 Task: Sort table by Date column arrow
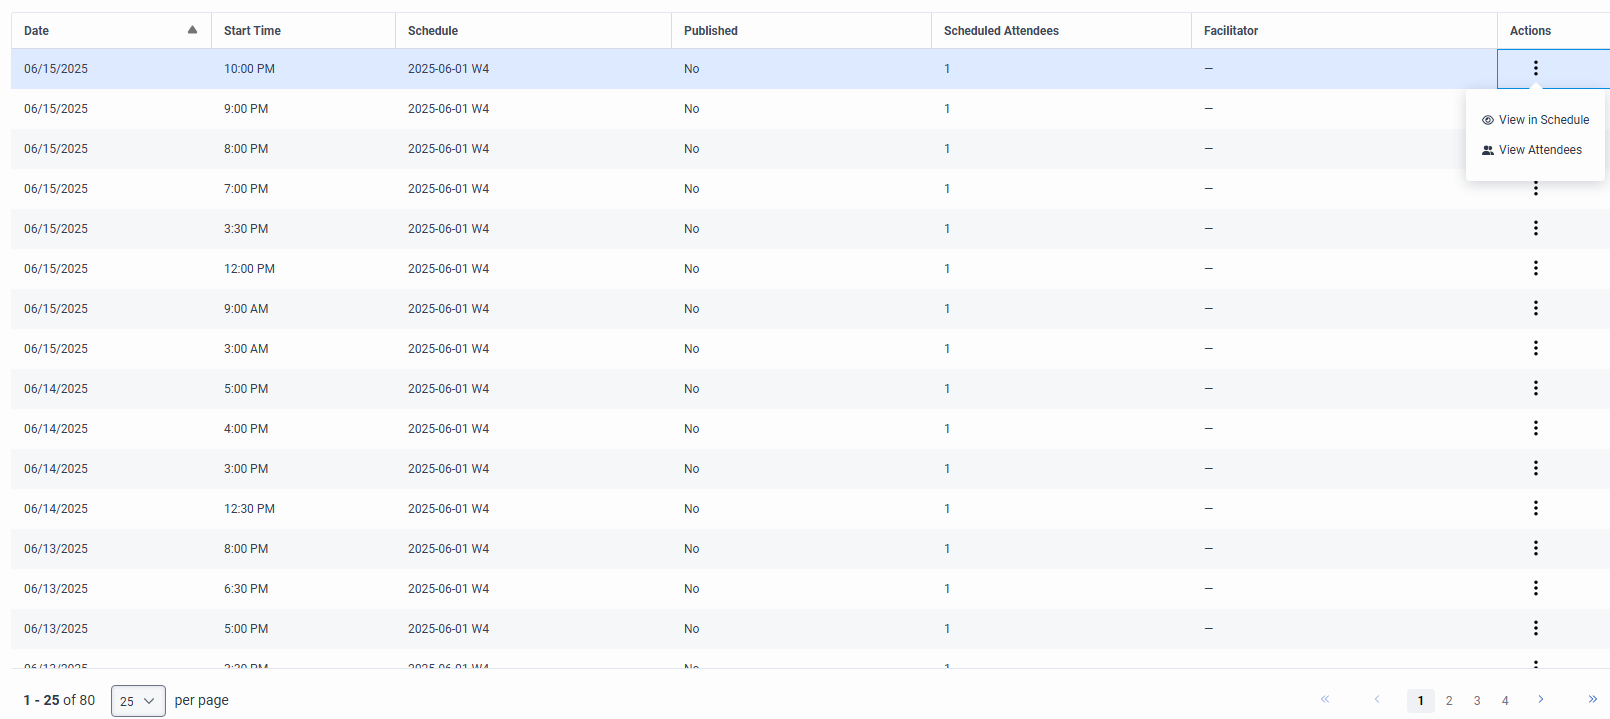[192, 30]
